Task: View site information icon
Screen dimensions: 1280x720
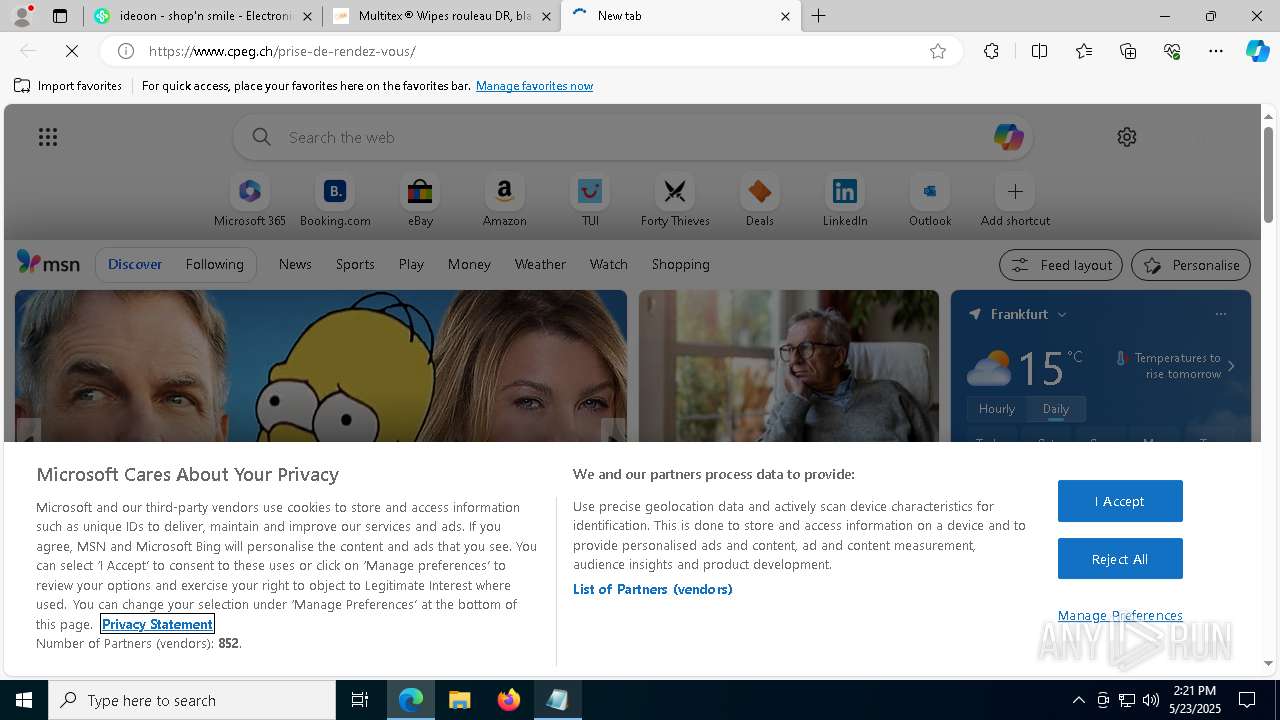Action: (x=126, y=51)
